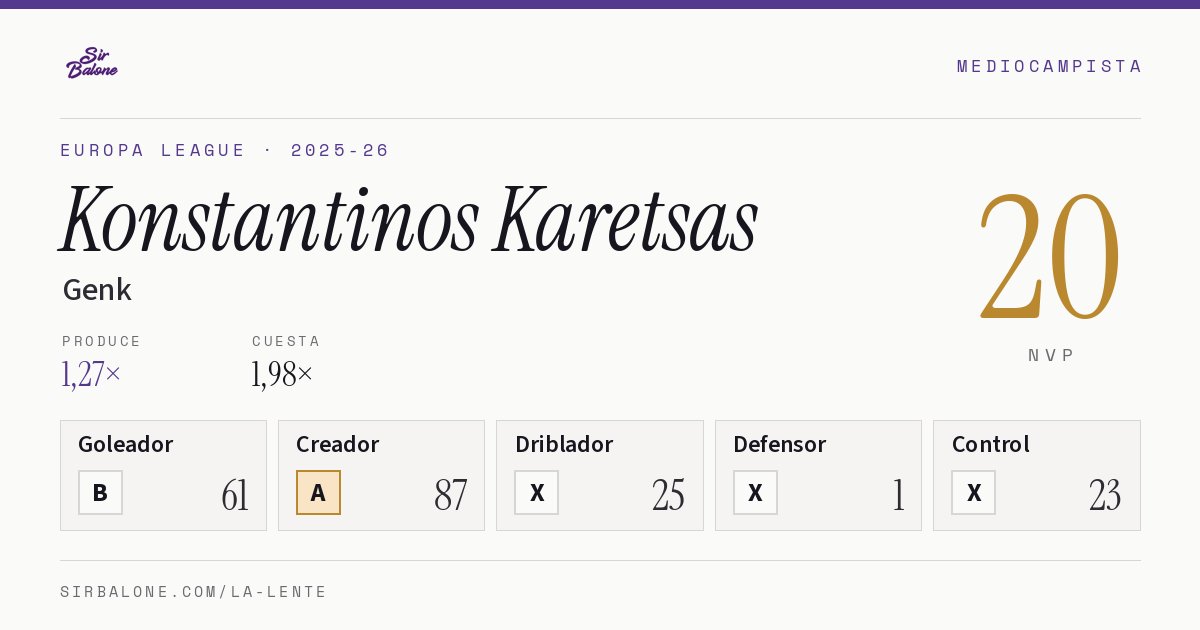Select the B grade badge under Goleador
This screenshot has height=630, width=1200.
pyautogui.click(x=100, y=492)
